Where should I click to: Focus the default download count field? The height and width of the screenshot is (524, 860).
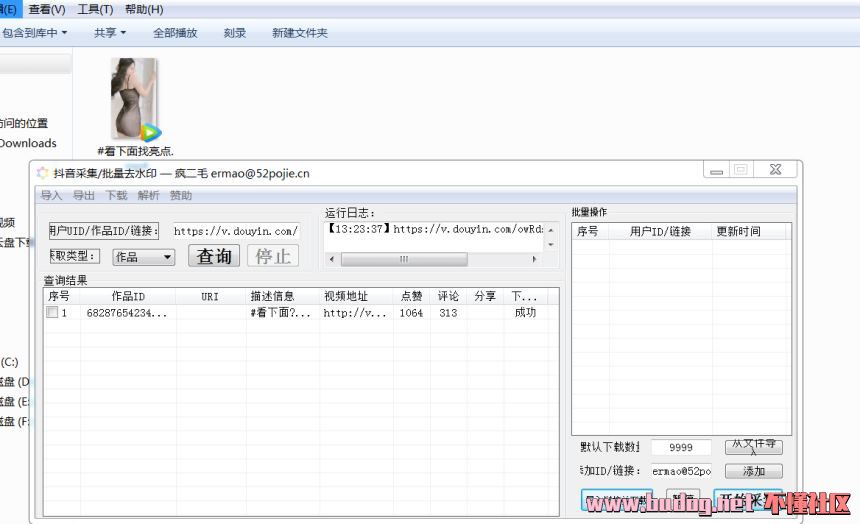pos(681,448)
